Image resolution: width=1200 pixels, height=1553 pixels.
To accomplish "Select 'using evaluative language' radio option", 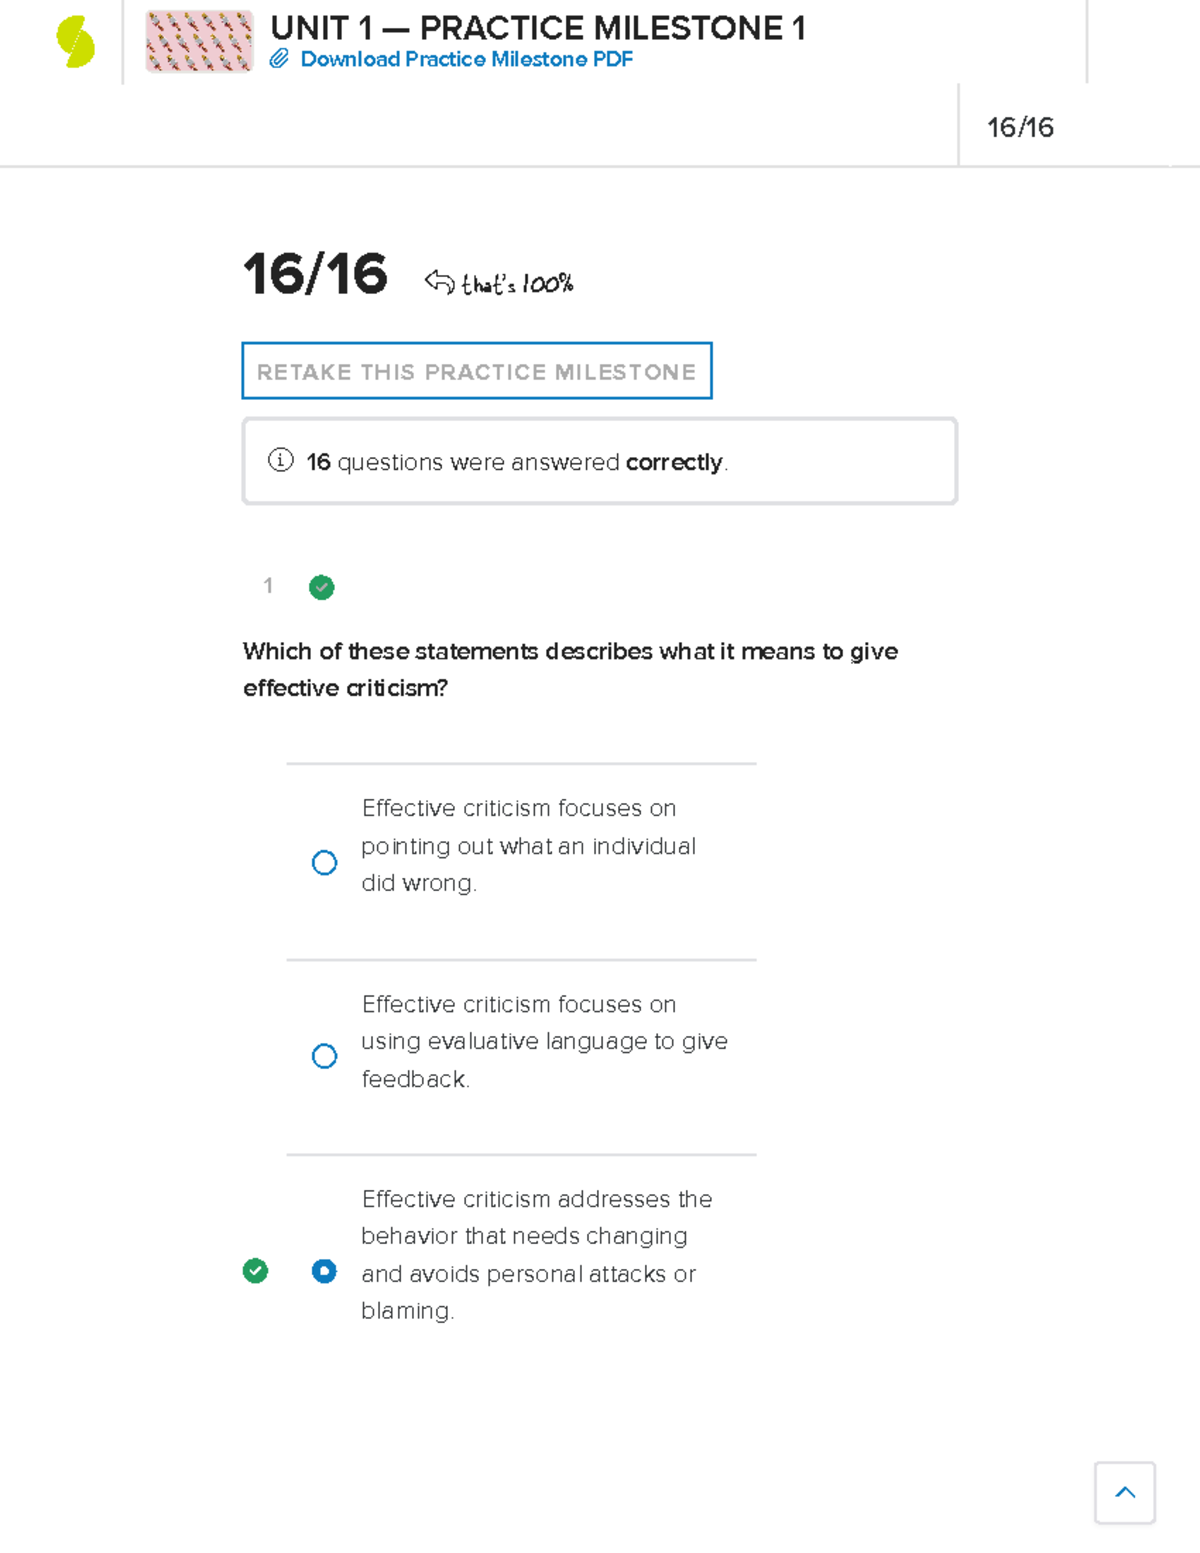I will [324, 1056].
